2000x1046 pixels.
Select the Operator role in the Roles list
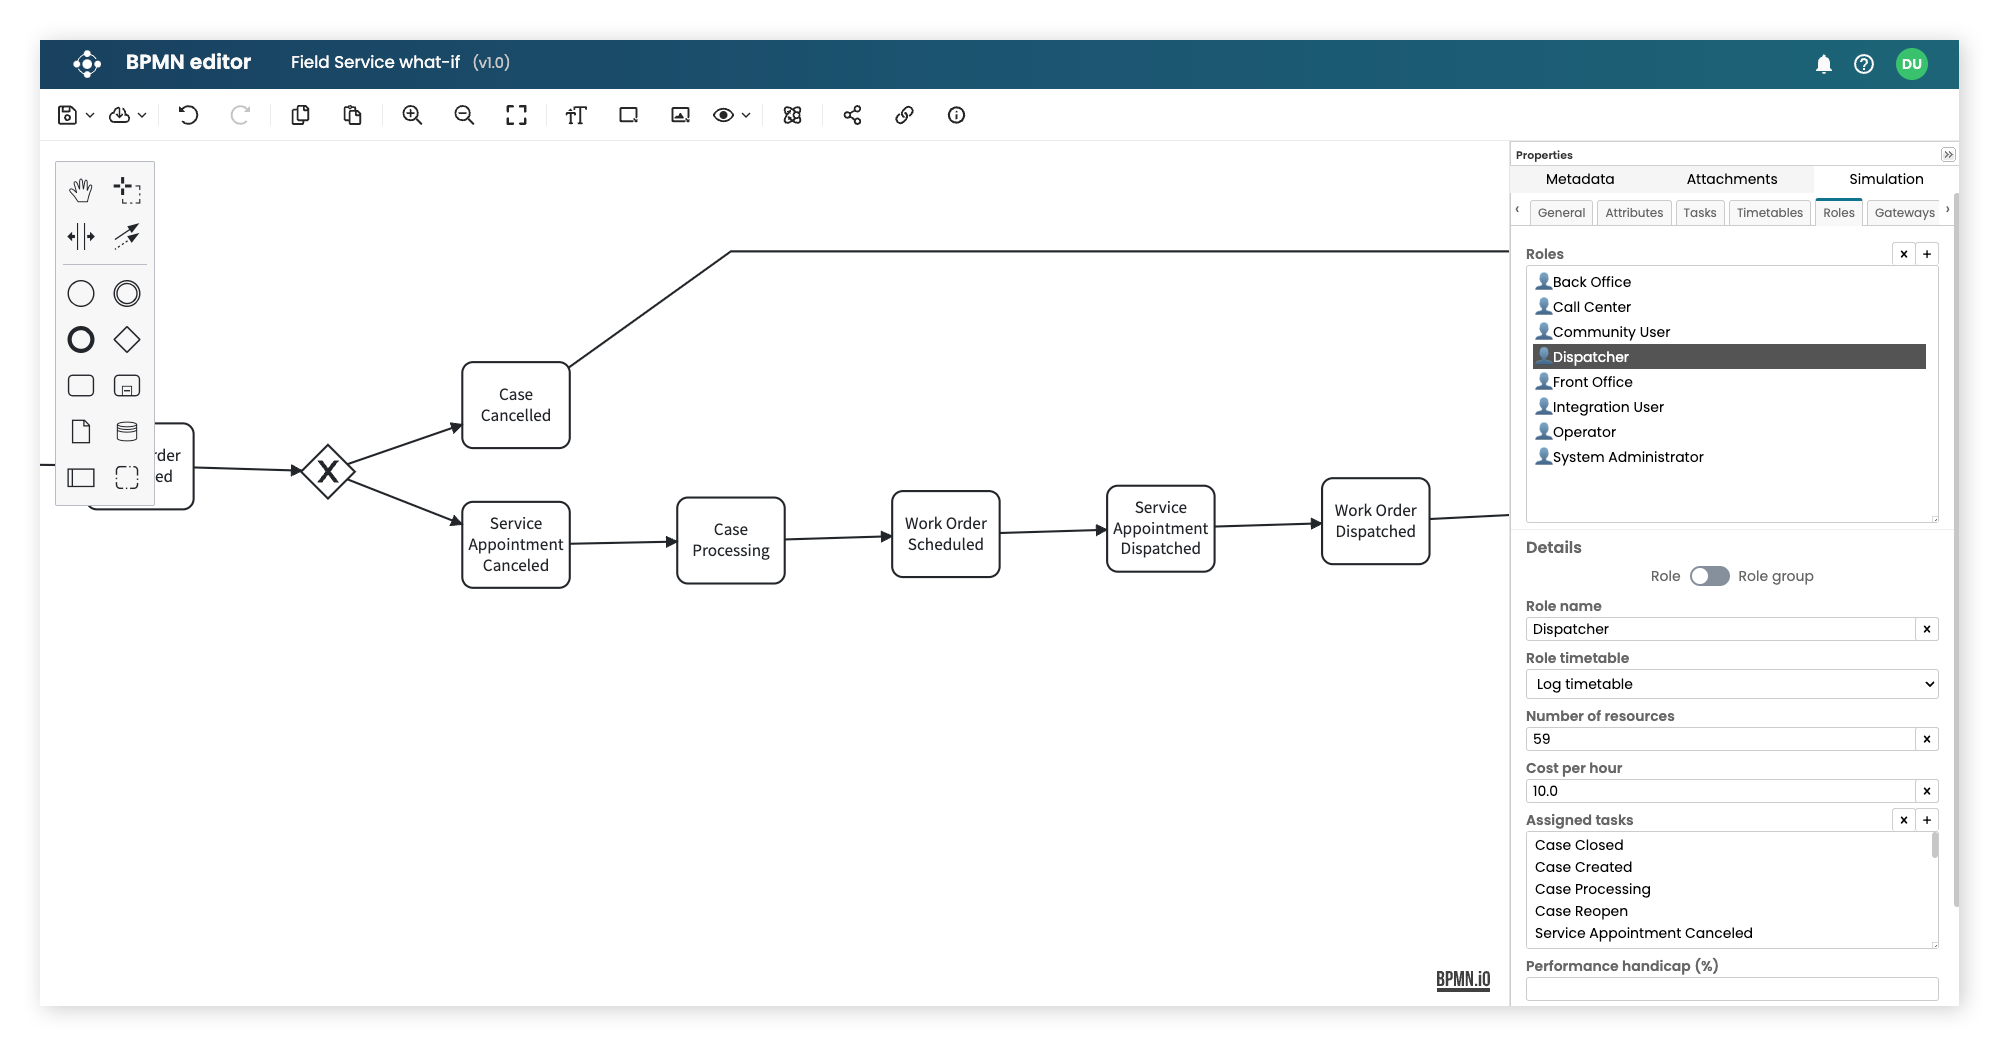[x=1585, y=431]
